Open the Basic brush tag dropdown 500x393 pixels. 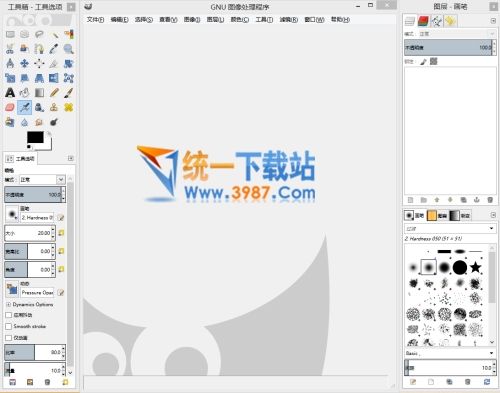pos(450,353)
